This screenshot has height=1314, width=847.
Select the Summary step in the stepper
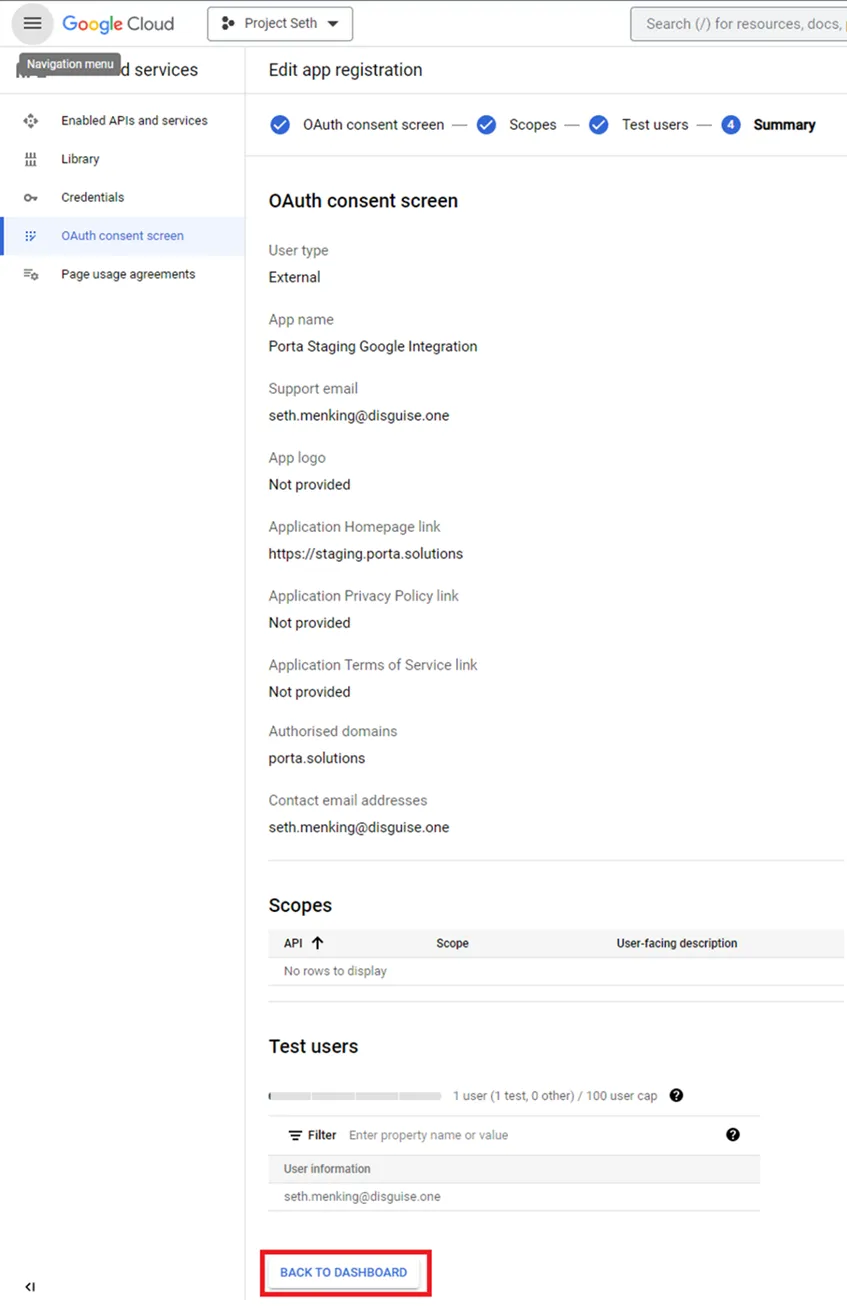pos(784,124)
